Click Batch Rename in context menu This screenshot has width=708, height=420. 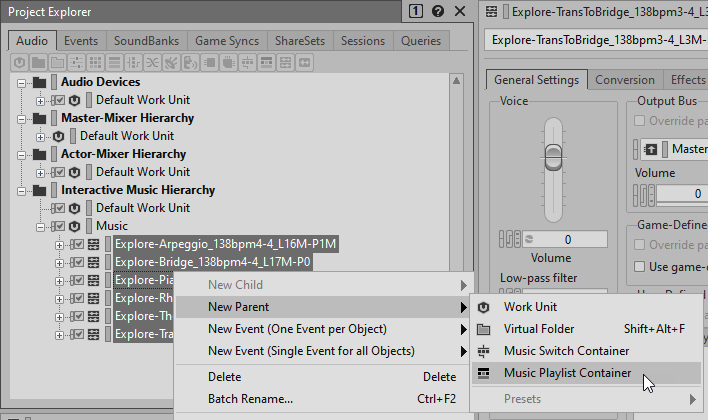pos(250,399)
